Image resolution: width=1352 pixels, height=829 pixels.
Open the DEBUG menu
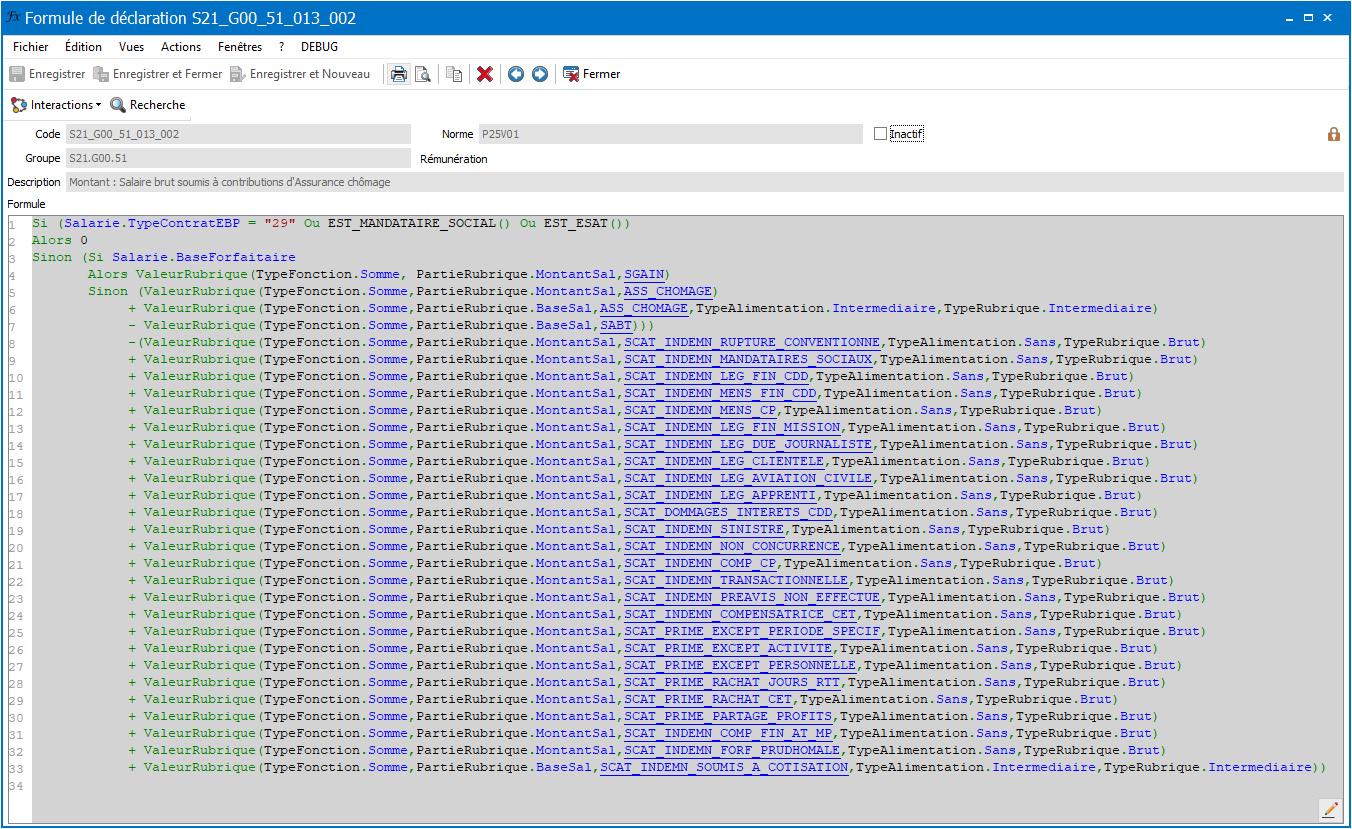[320, 47]
